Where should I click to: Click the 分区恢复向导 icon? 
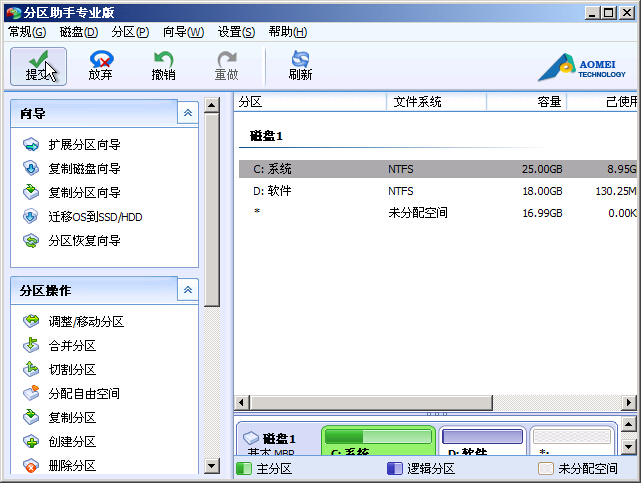pos(31,241)
